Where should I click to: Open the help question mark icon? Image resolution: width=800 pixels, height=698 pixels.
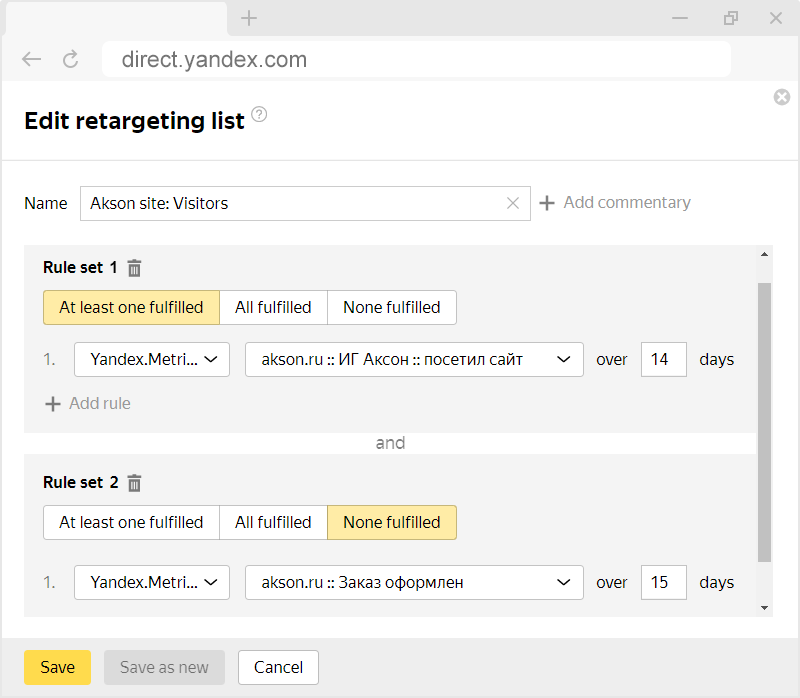[260, 115]
